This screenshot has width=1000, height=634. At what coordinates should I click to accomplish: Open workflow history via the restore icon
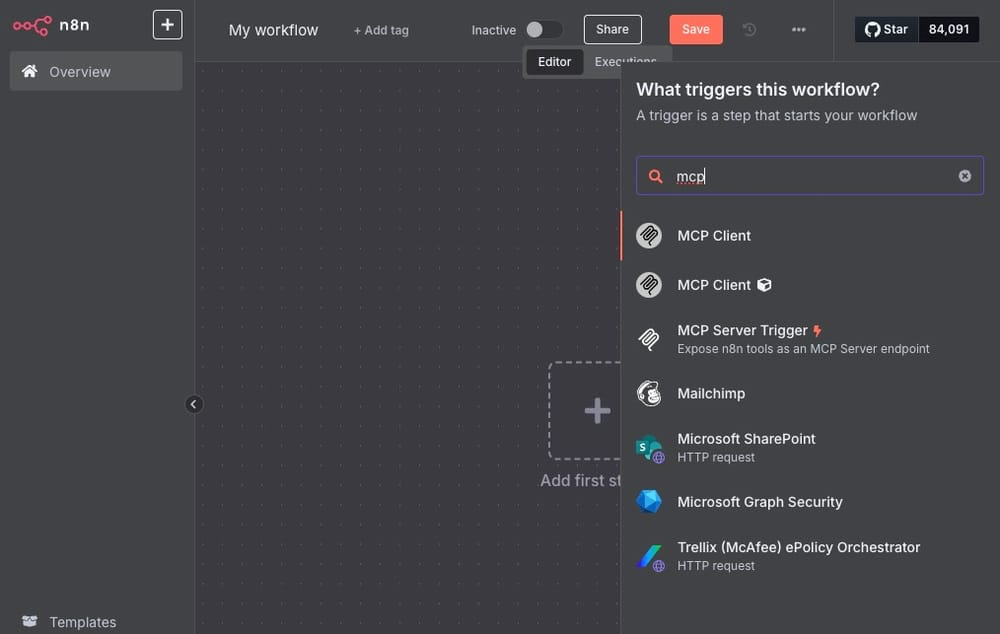[x=749, y=30]
